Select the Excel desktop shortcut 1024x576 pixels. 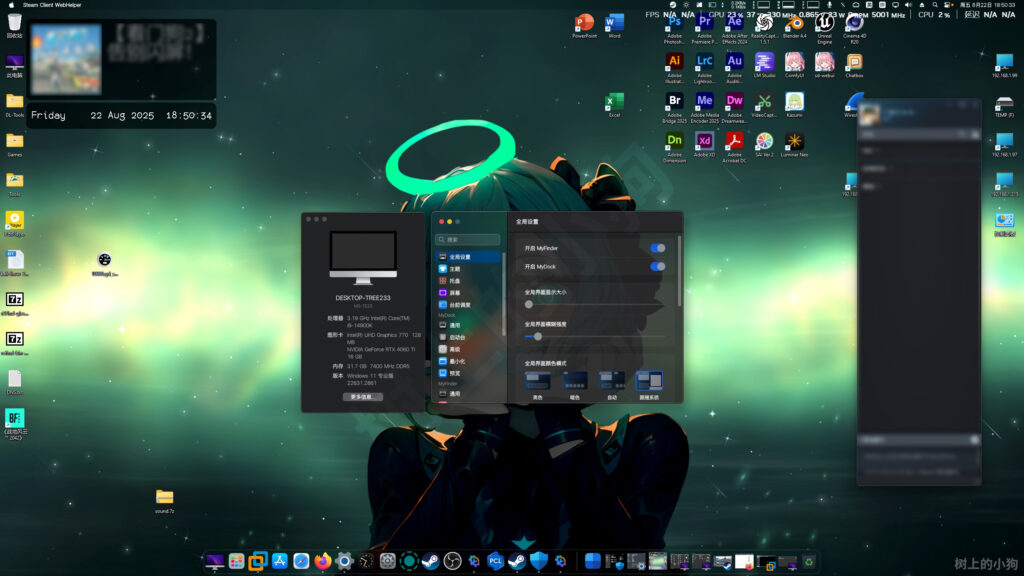[x=614, y=105]
